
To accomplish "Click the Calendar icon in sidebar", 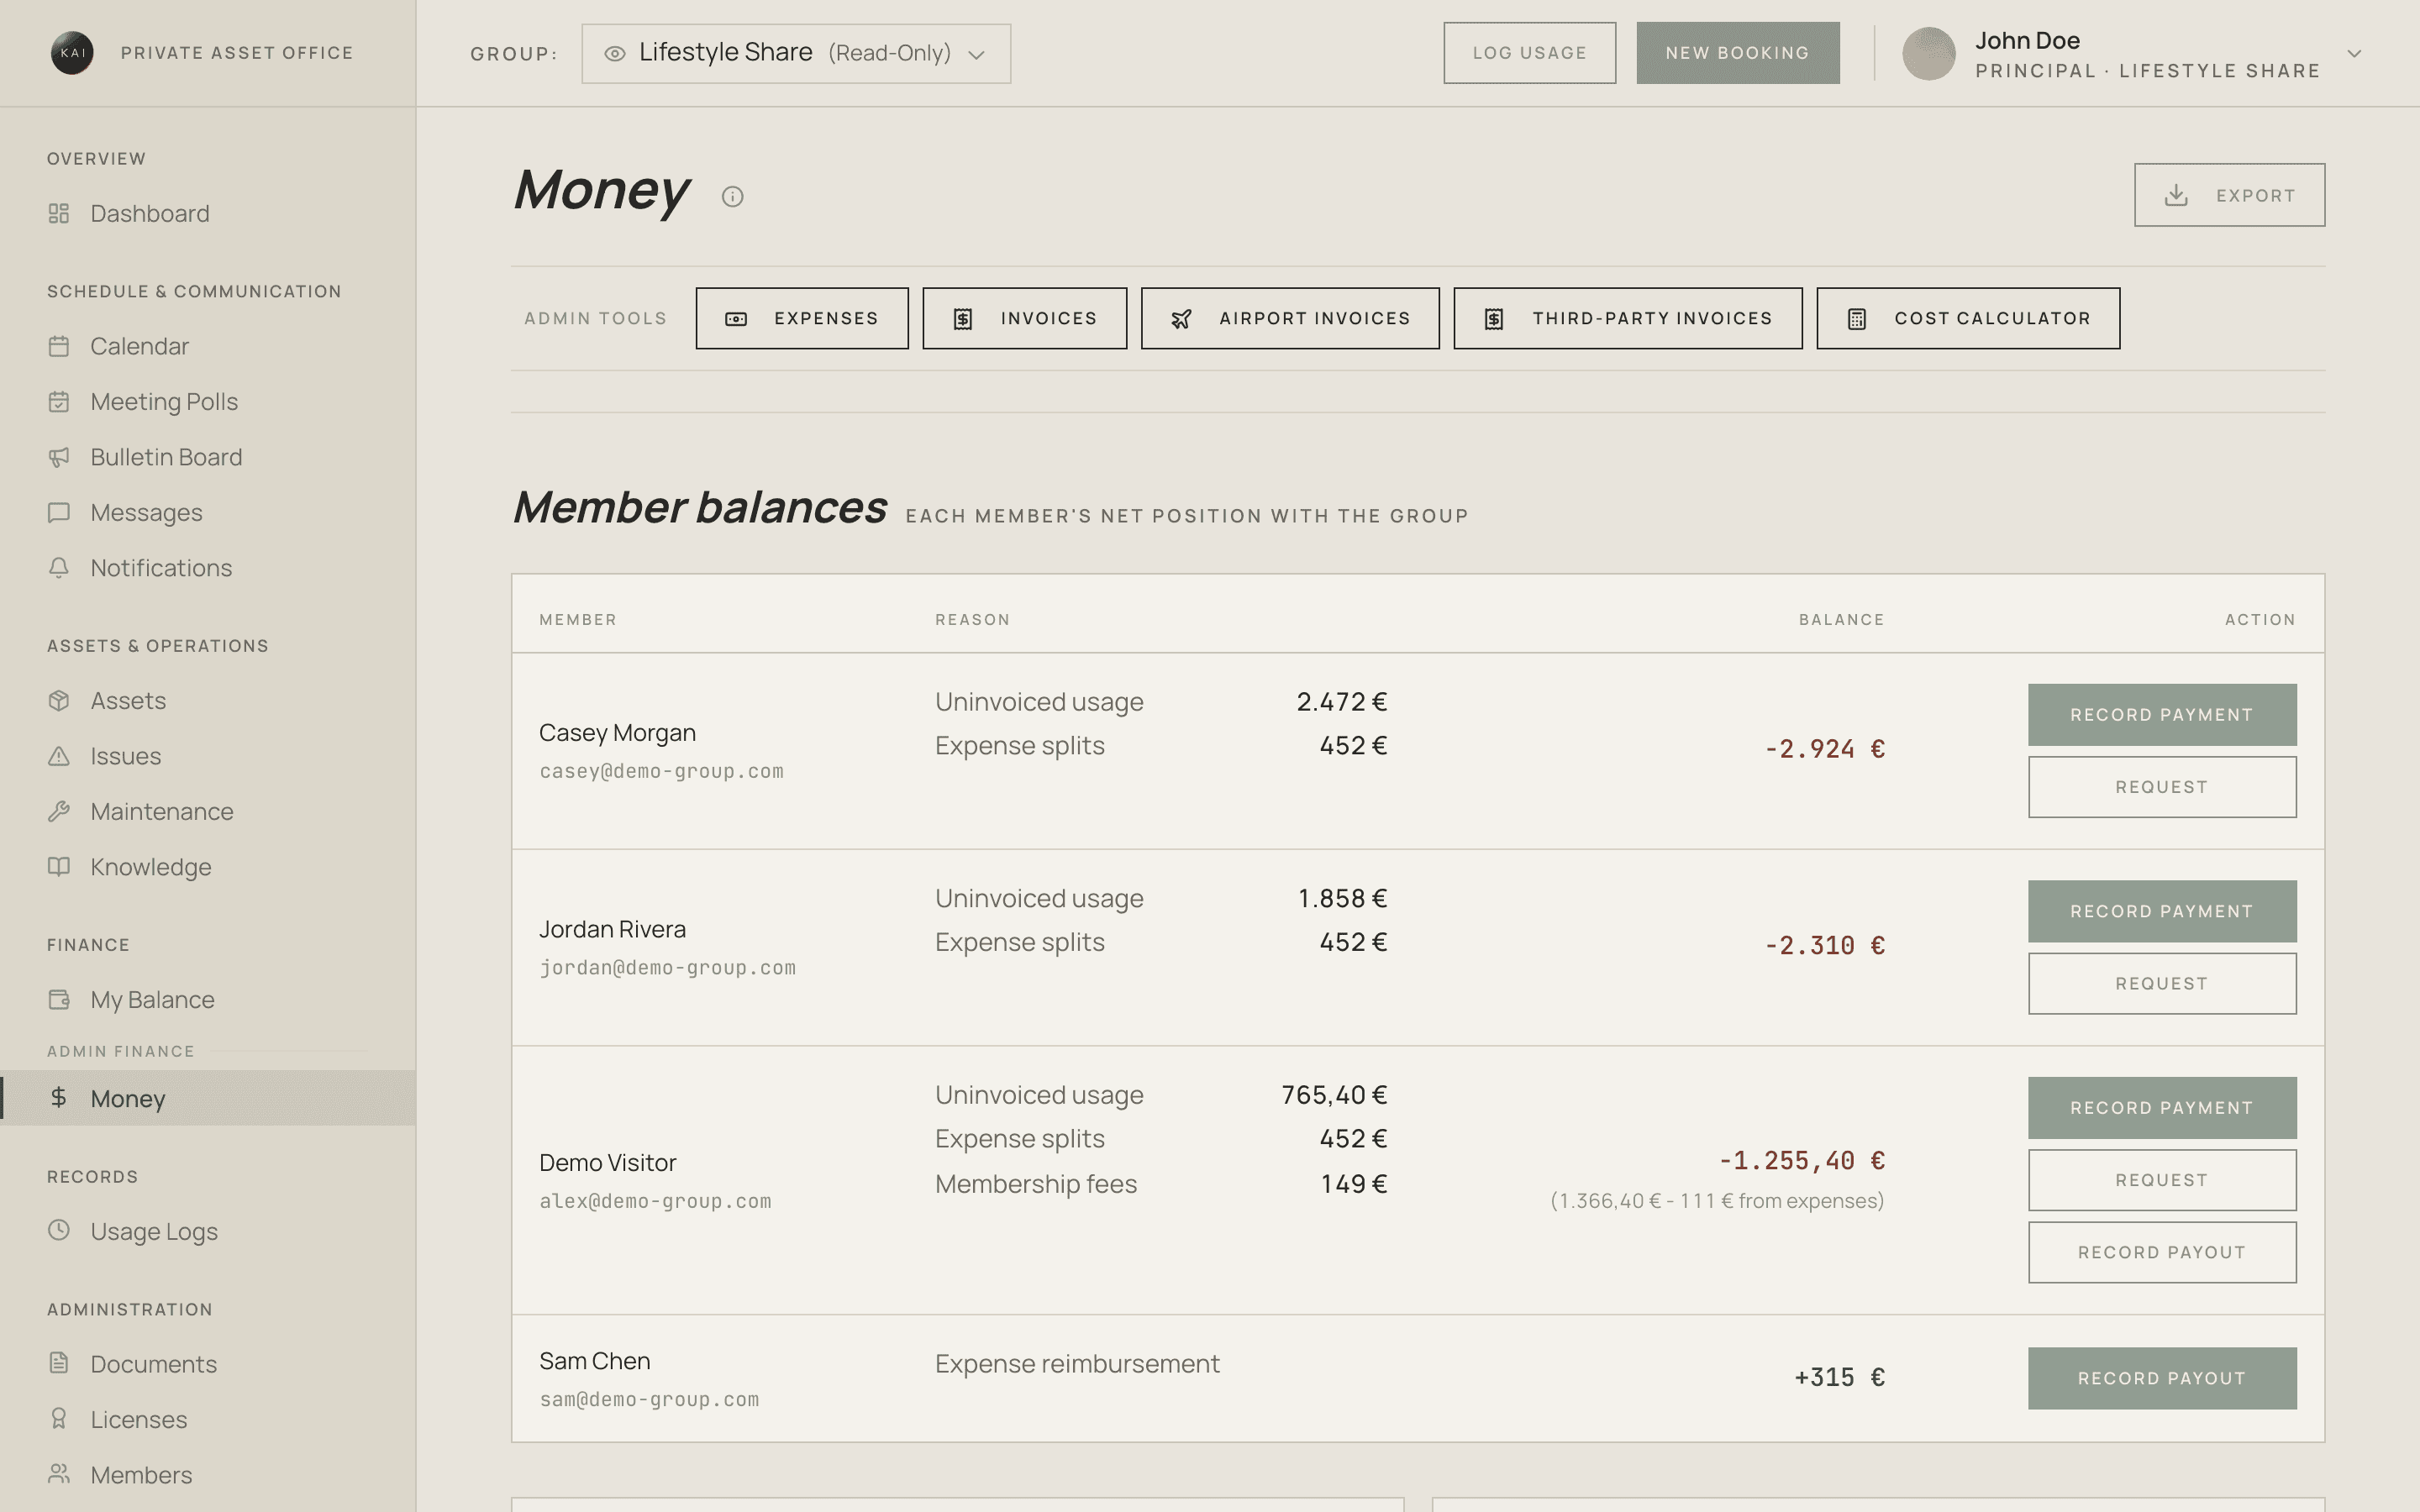I will pos(59,346).
